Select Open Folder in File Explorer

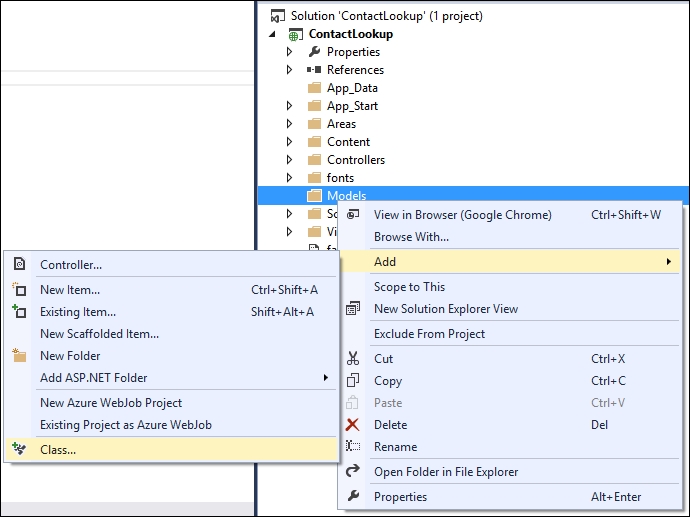446,472
